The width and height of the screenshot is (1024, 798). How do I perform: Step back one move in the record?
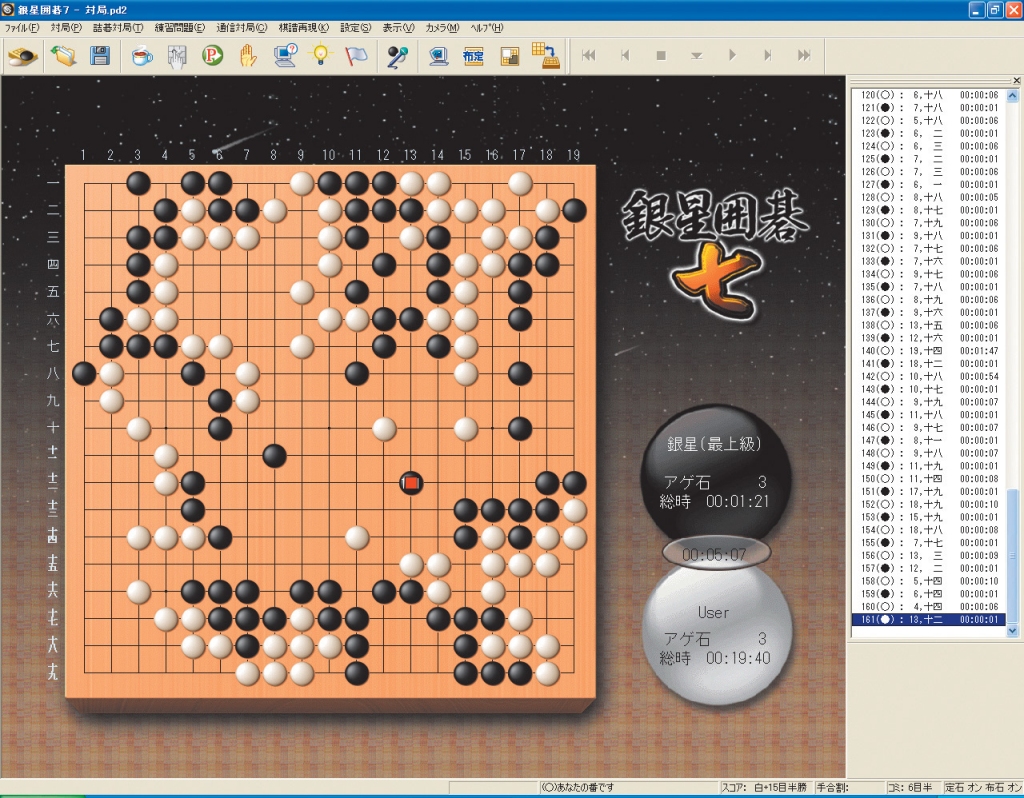(x=625, y=56)
